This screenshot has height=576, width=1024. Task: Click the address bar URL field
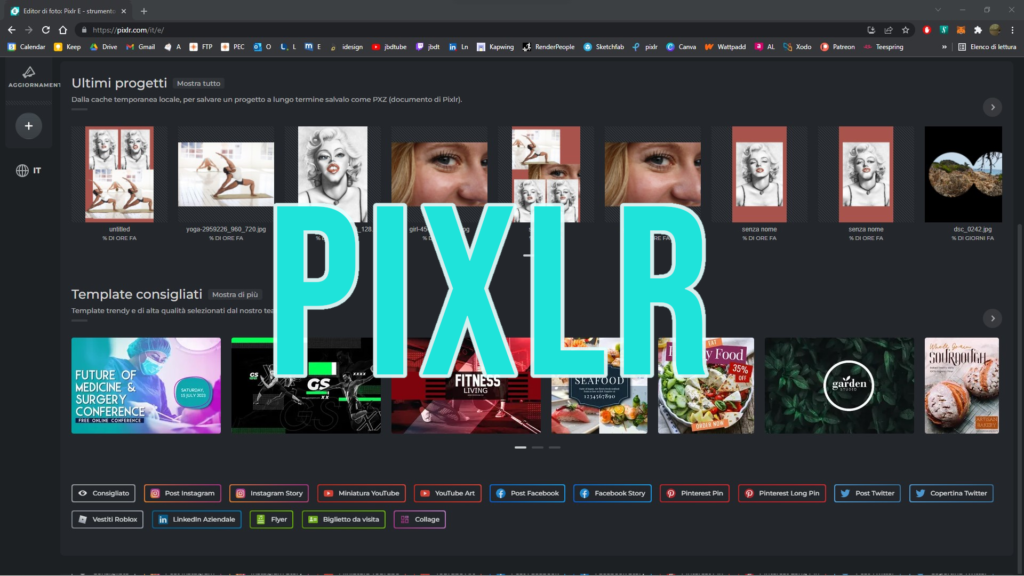point(470,30)
